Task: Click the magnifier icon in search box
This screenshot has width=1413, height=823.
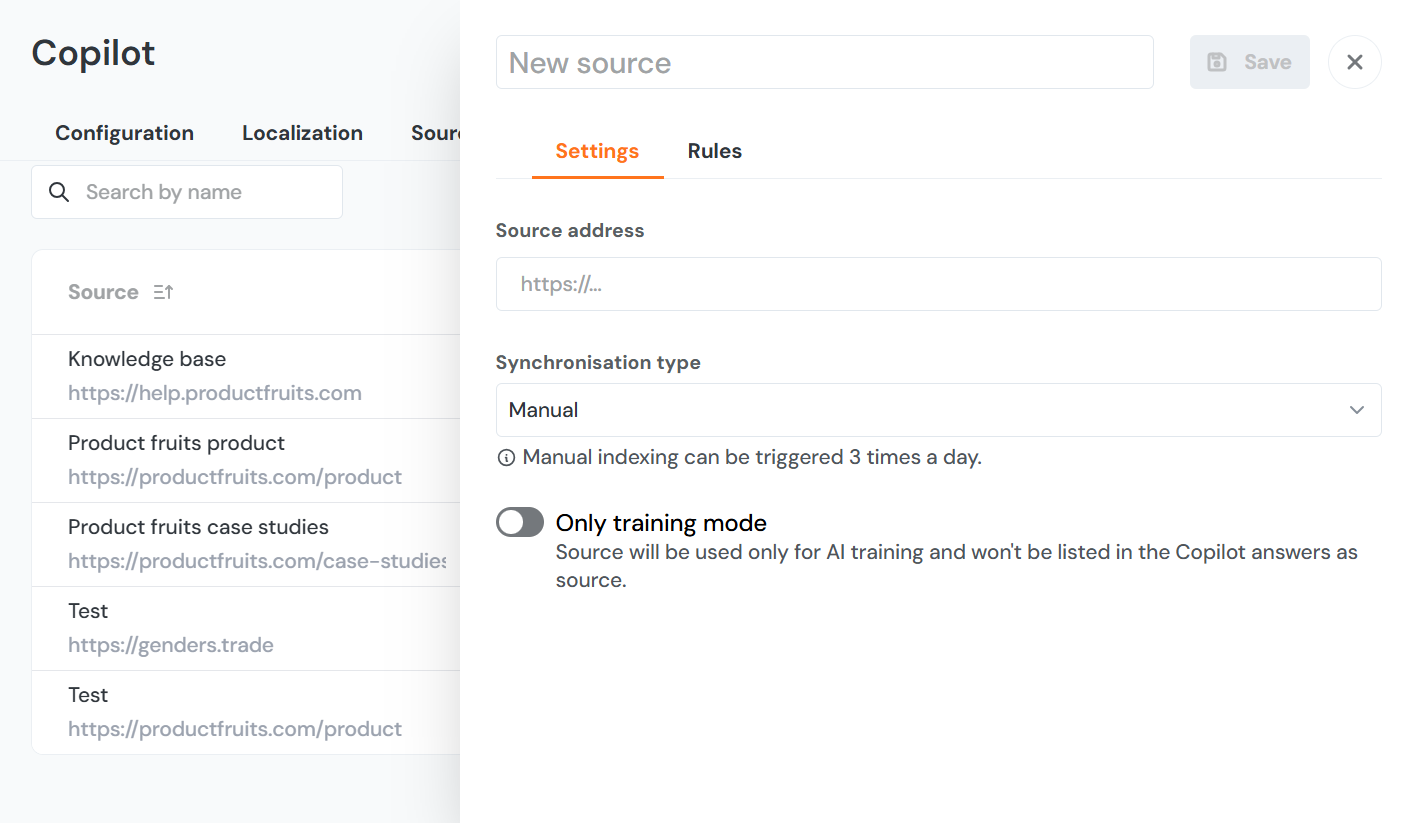Action: 59,192
